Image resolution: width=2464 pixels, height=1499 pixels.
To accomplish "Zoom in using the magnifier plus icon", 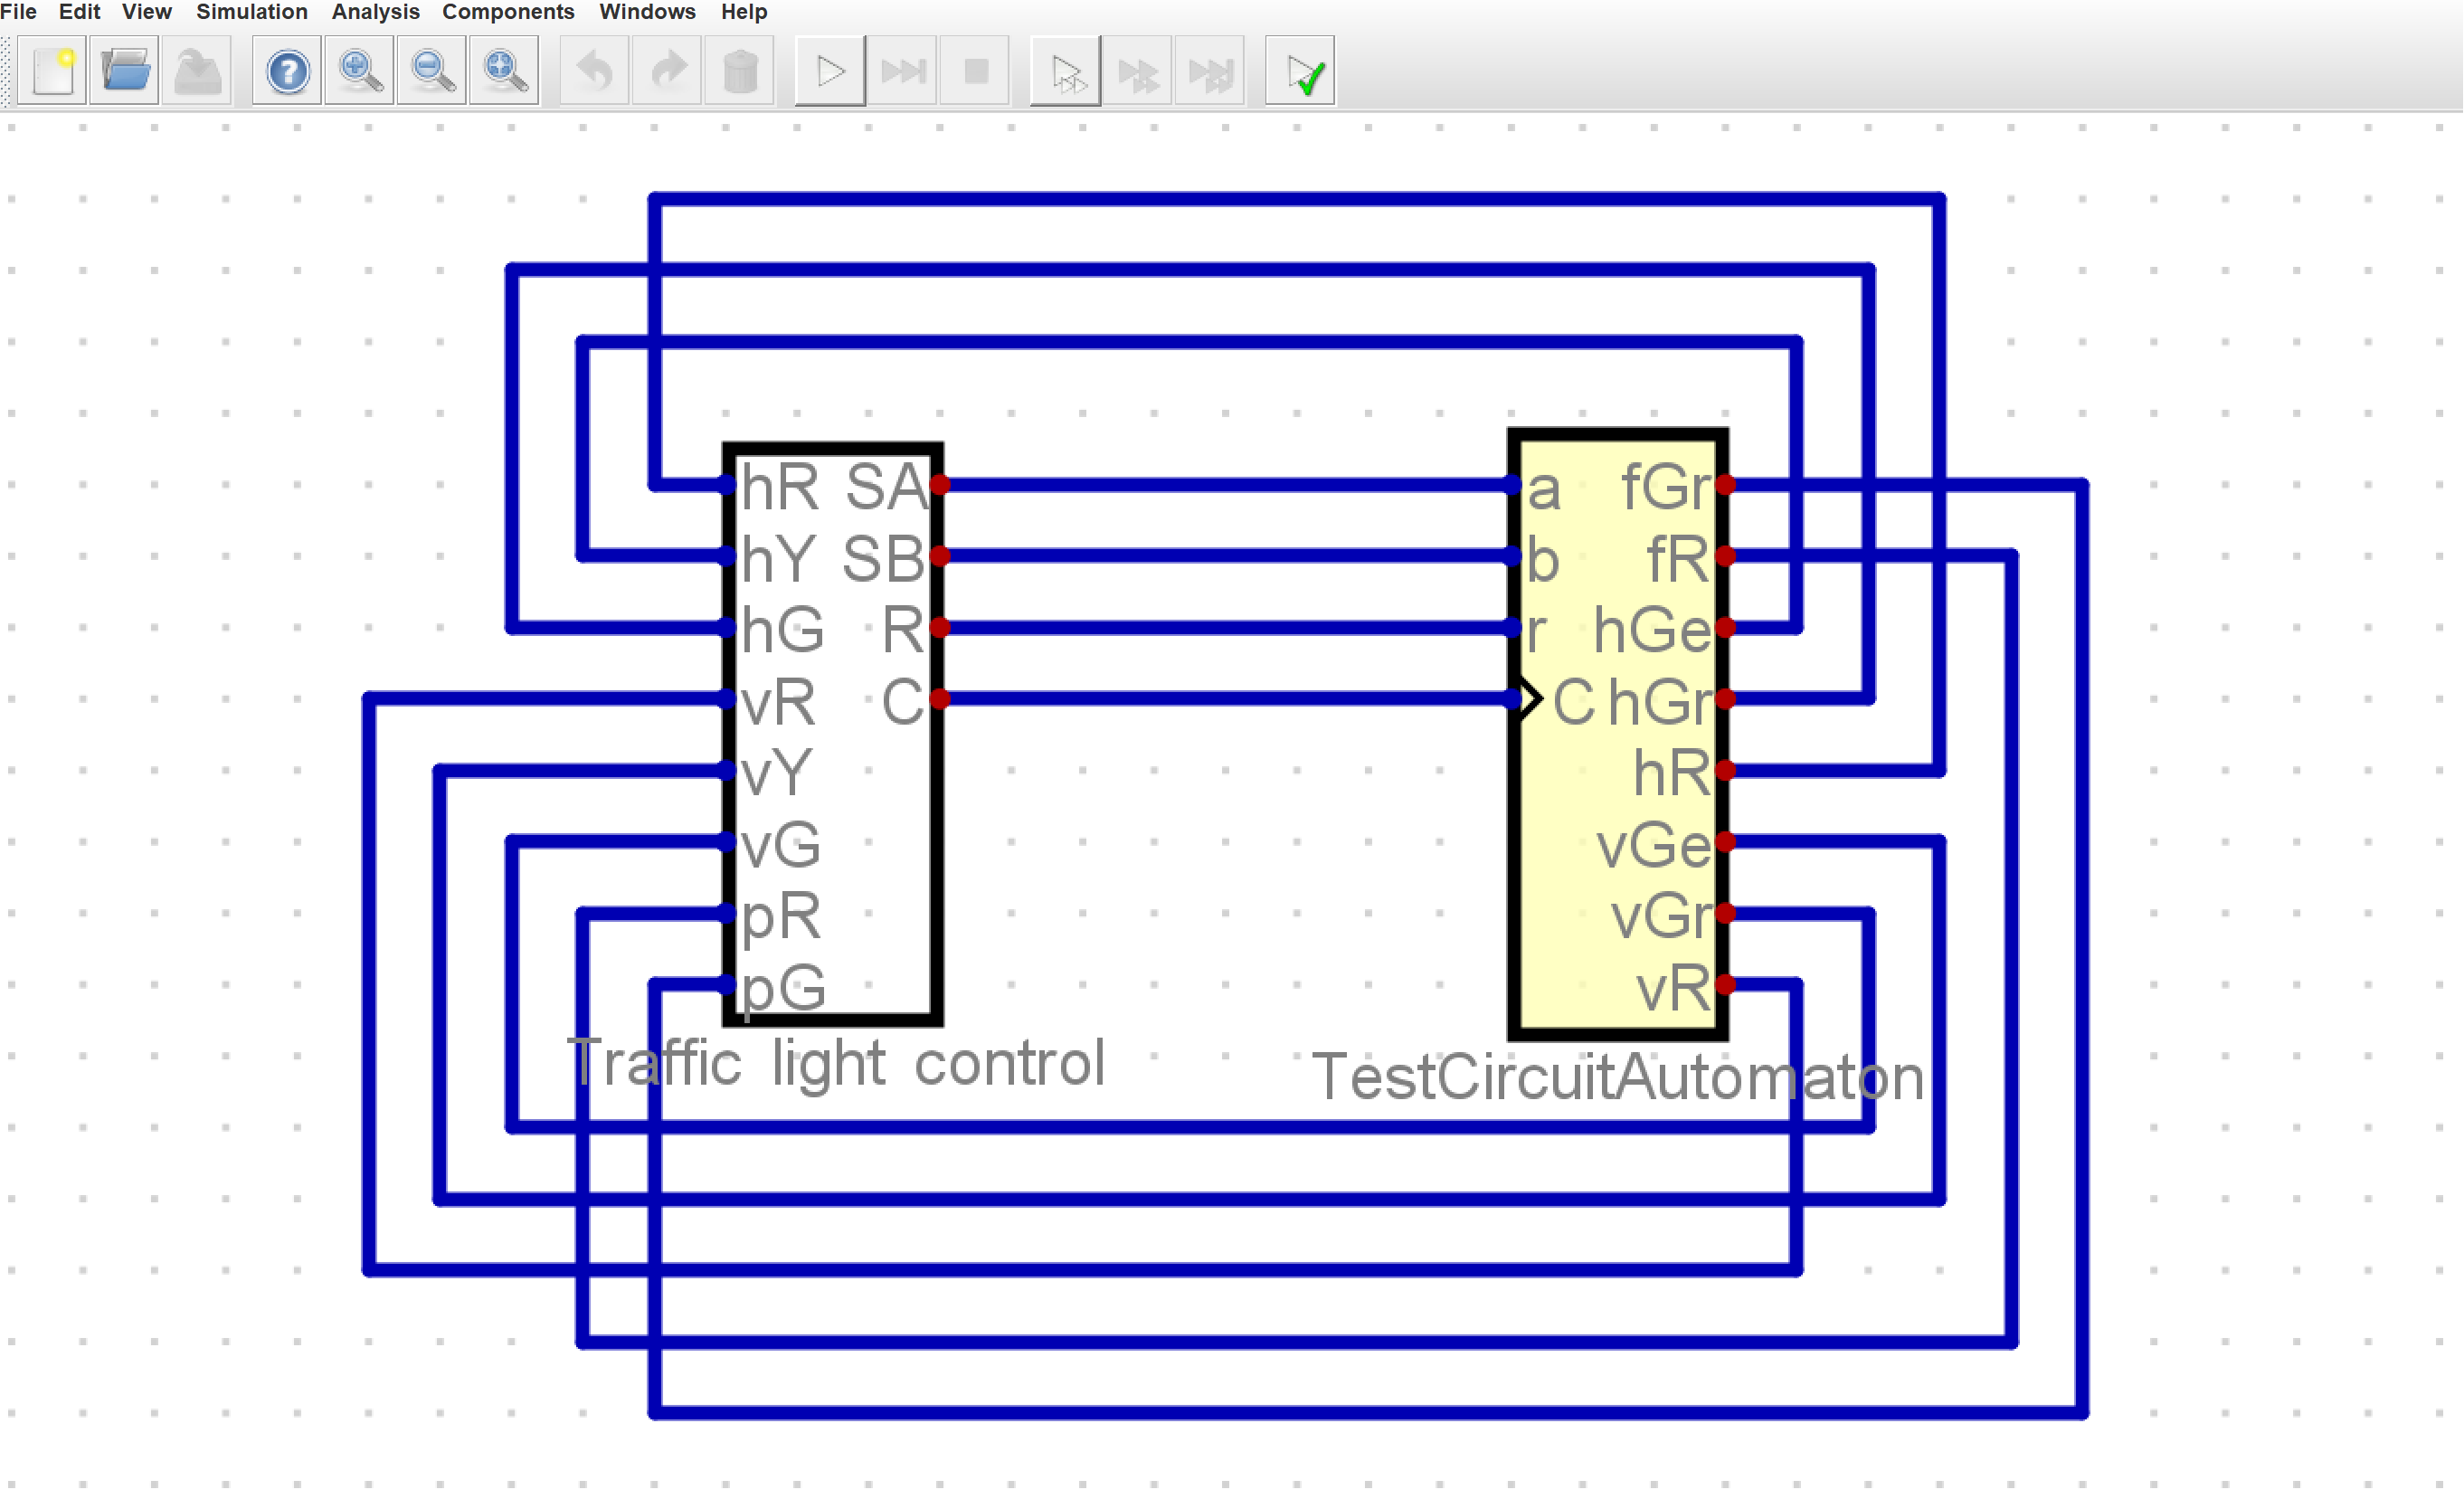I will pyautogui.click(x=359, y=71).
